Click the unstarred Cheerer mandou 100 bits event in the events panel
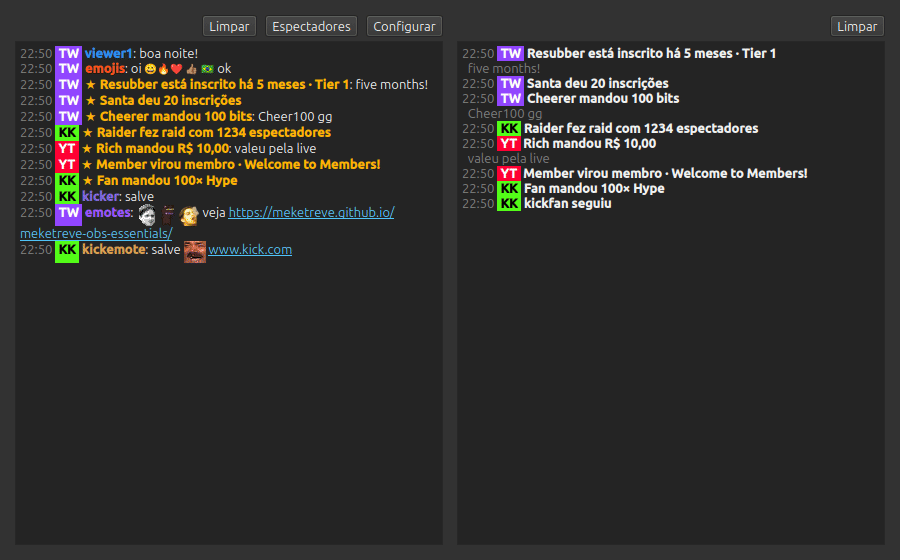The width and height of the screenshot is (900, 560). pyautogui.click(x=603, y=99)
